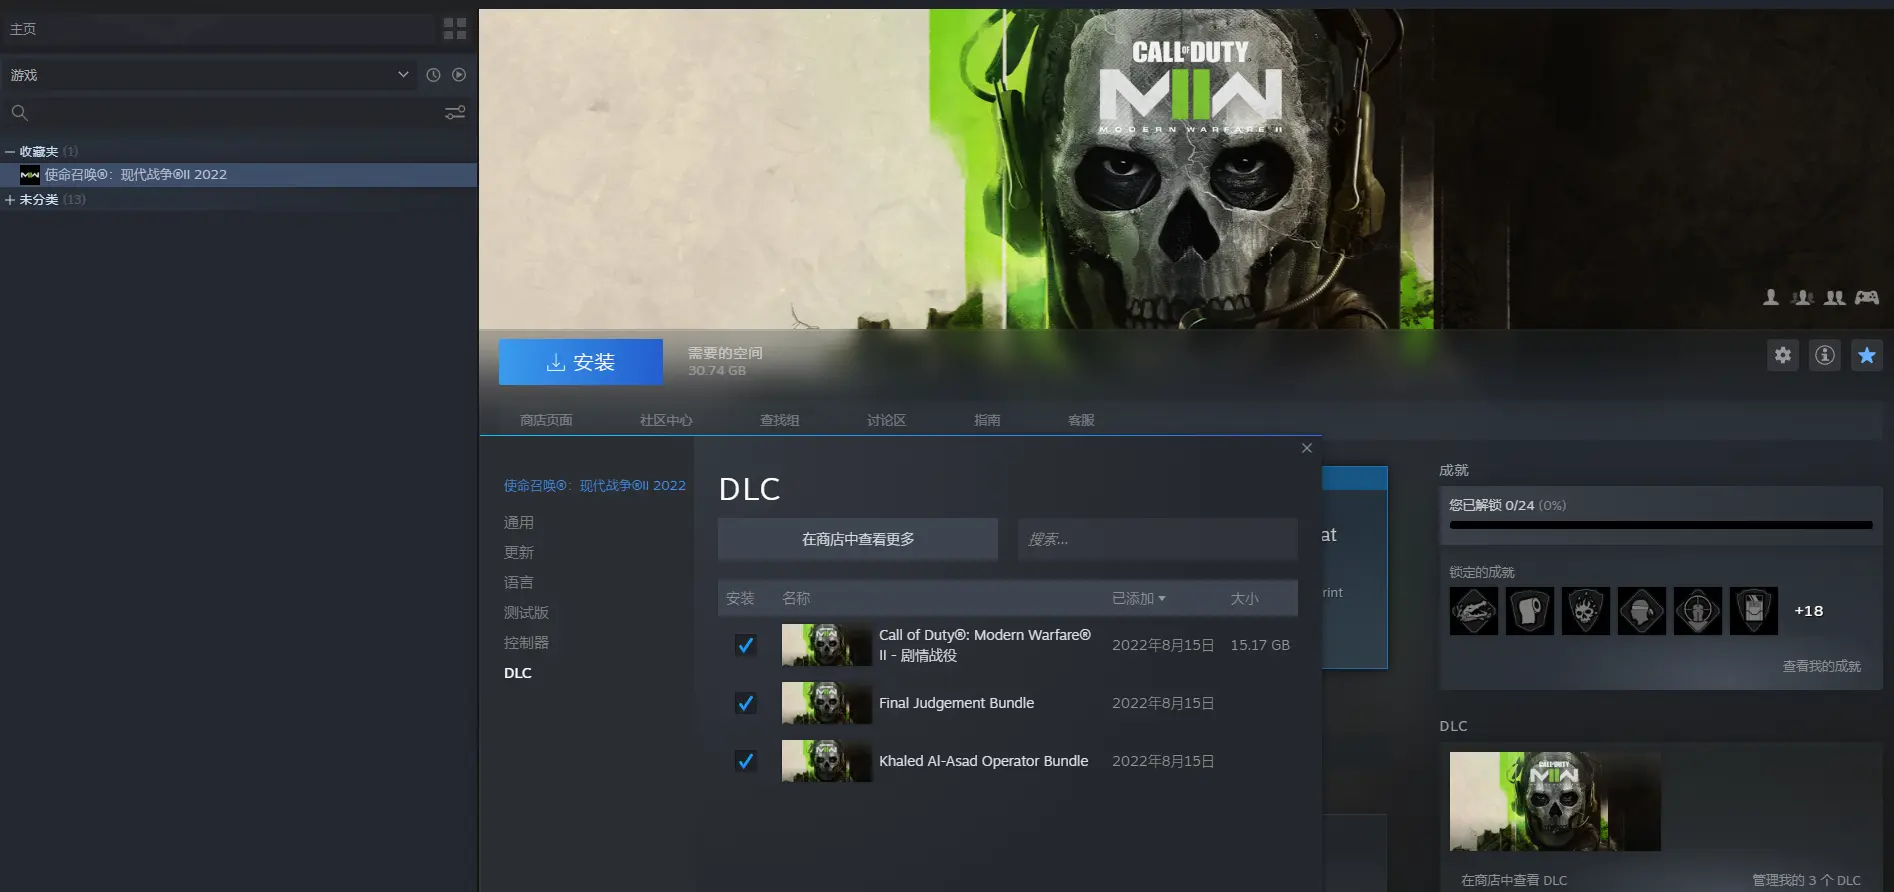
Task: Open first locked achievement icon
Action: 1474,611
